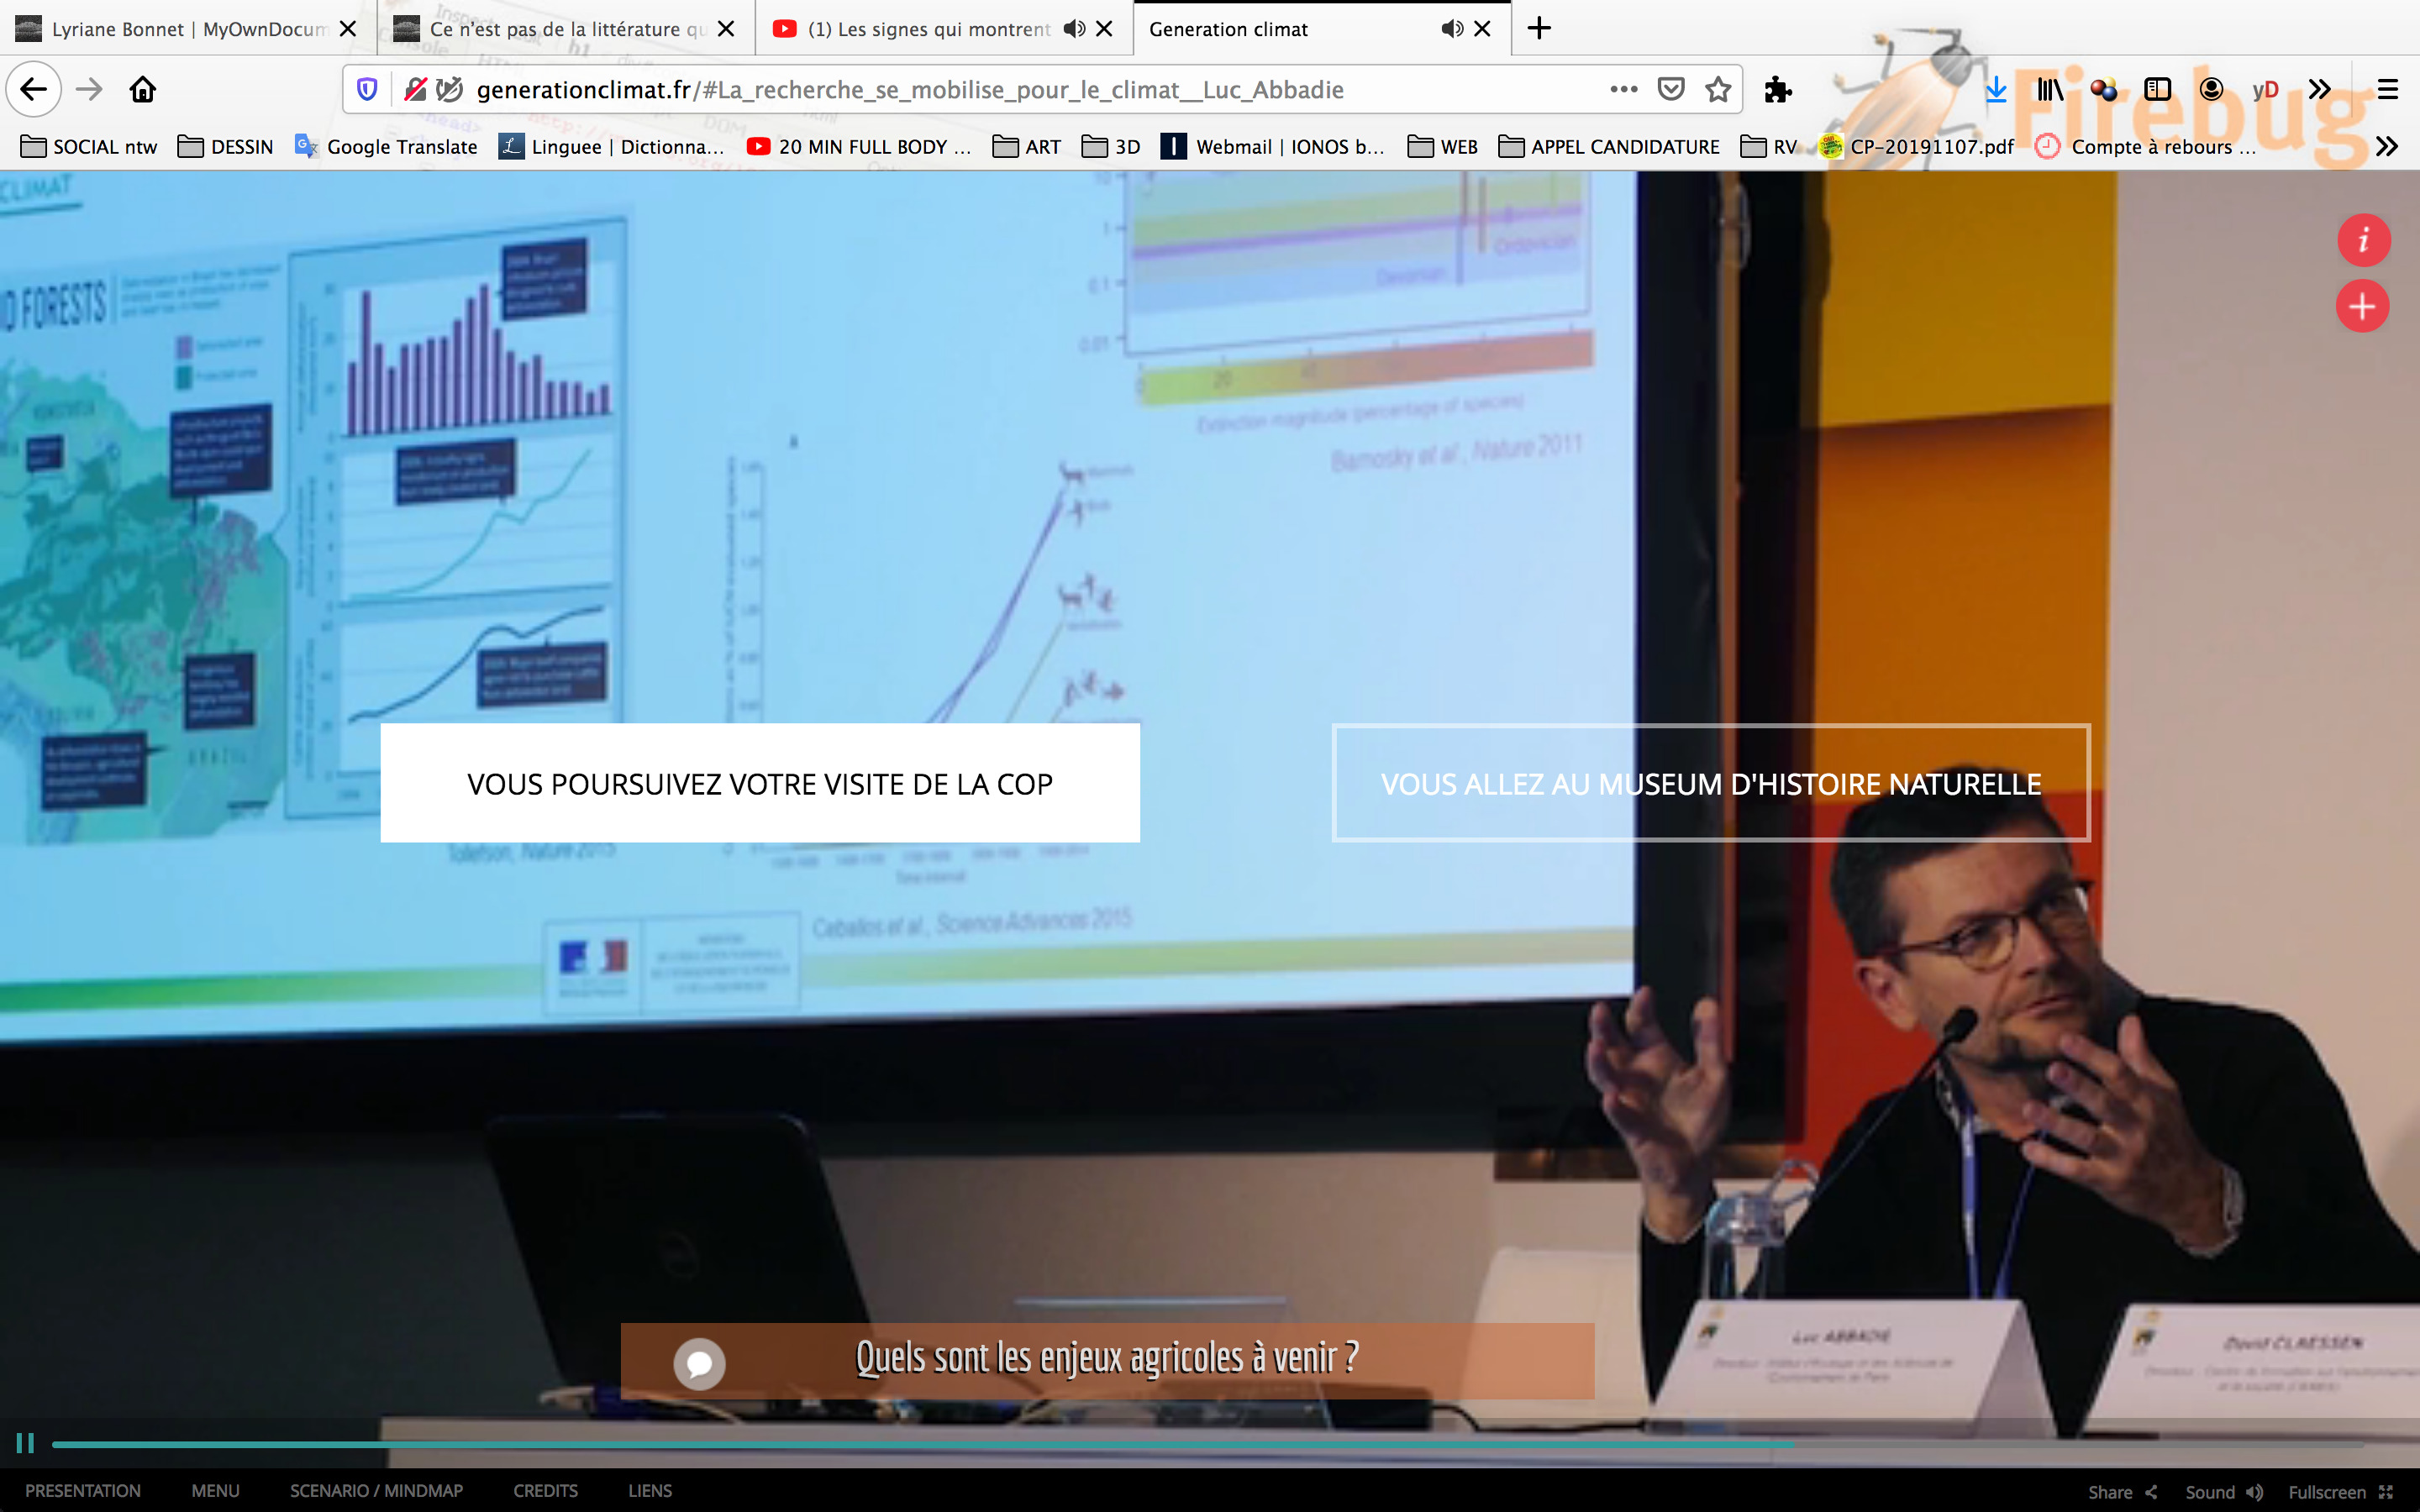Click the red plus icon
Viewport: 2420px width, 1512px height.
pyautogui.click(x=2362, y=306)
